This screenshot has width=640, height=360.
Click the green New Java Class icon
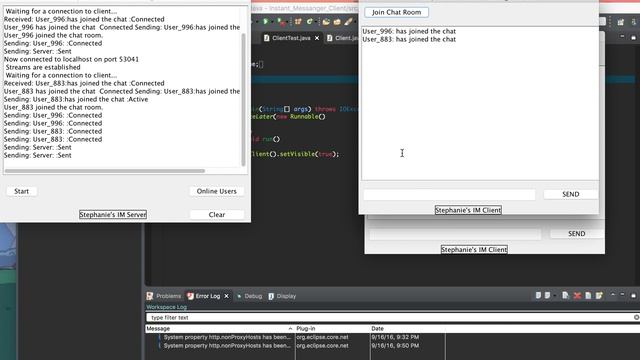tap(309, 21)
